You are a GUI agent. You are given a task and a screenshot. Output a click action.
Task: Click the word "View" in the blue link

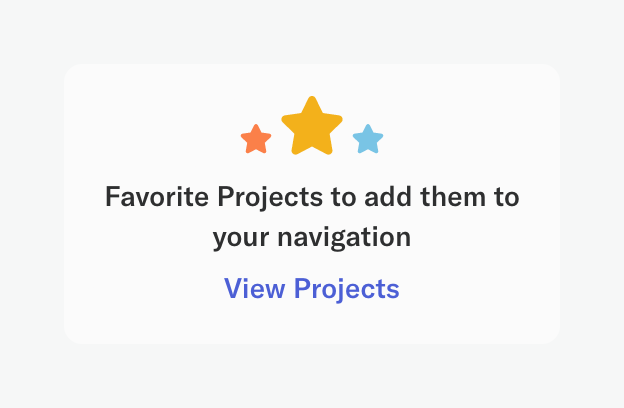click(x=254, y=289)
